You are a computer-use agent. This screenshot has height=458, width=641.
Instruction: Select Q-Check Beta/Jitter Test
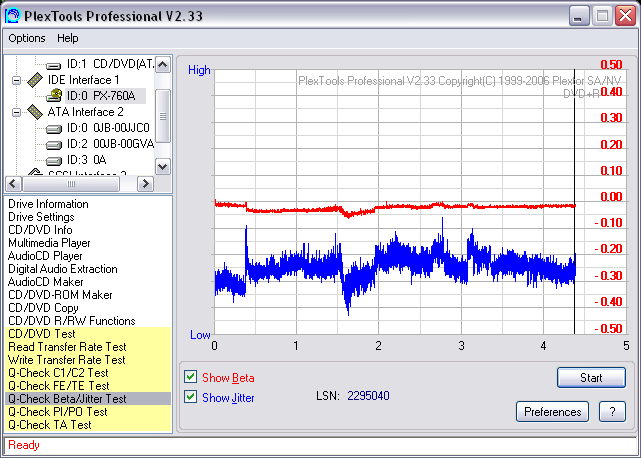point(88,399)
